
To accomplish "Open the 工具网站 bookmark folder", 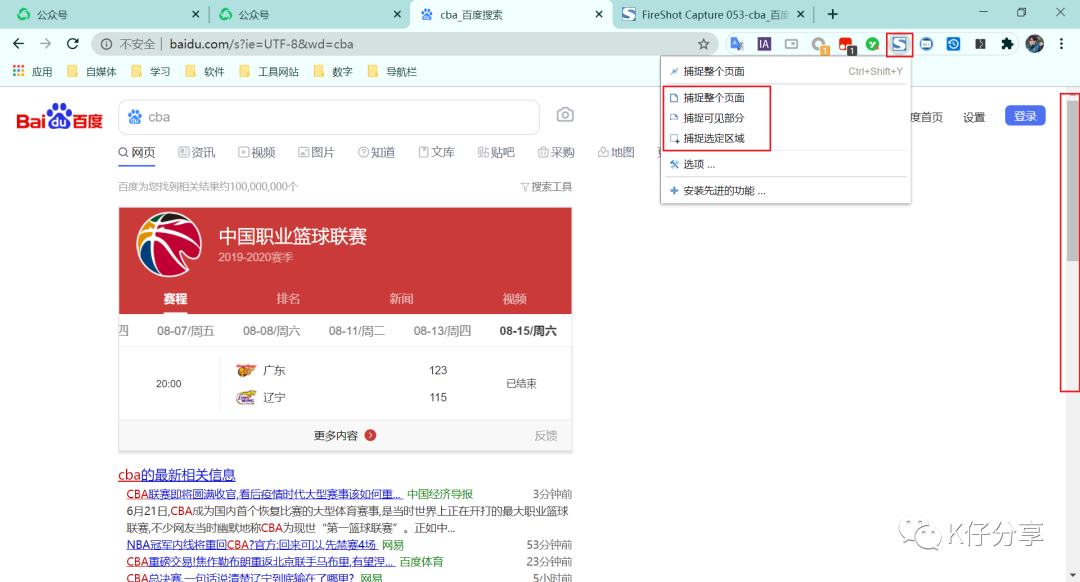I will (x=269, y=72).
